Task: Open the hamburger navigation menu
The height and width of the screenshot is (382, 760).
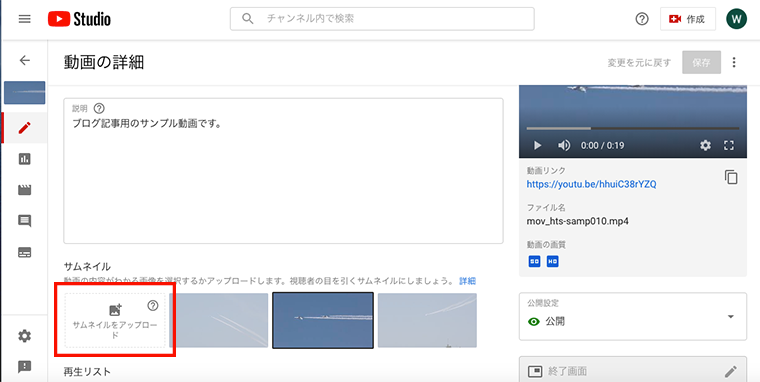Action: [25, 19]
